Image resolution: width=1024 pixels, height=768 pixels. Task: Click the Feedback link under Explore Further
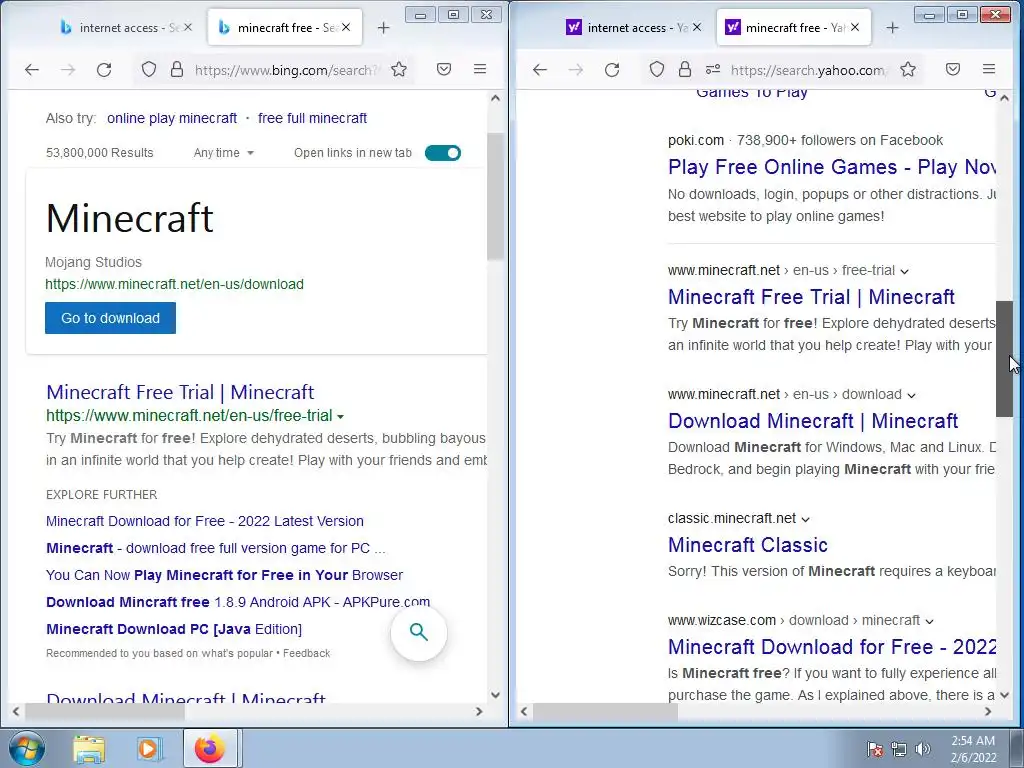[x=306, y=653]
